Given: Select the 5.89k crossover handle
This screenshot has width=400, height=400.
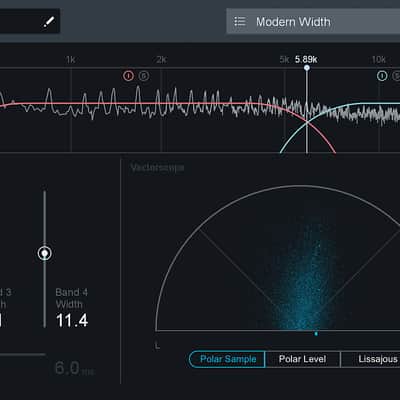Looking at the screenshot, I should (x=307, y=68).
